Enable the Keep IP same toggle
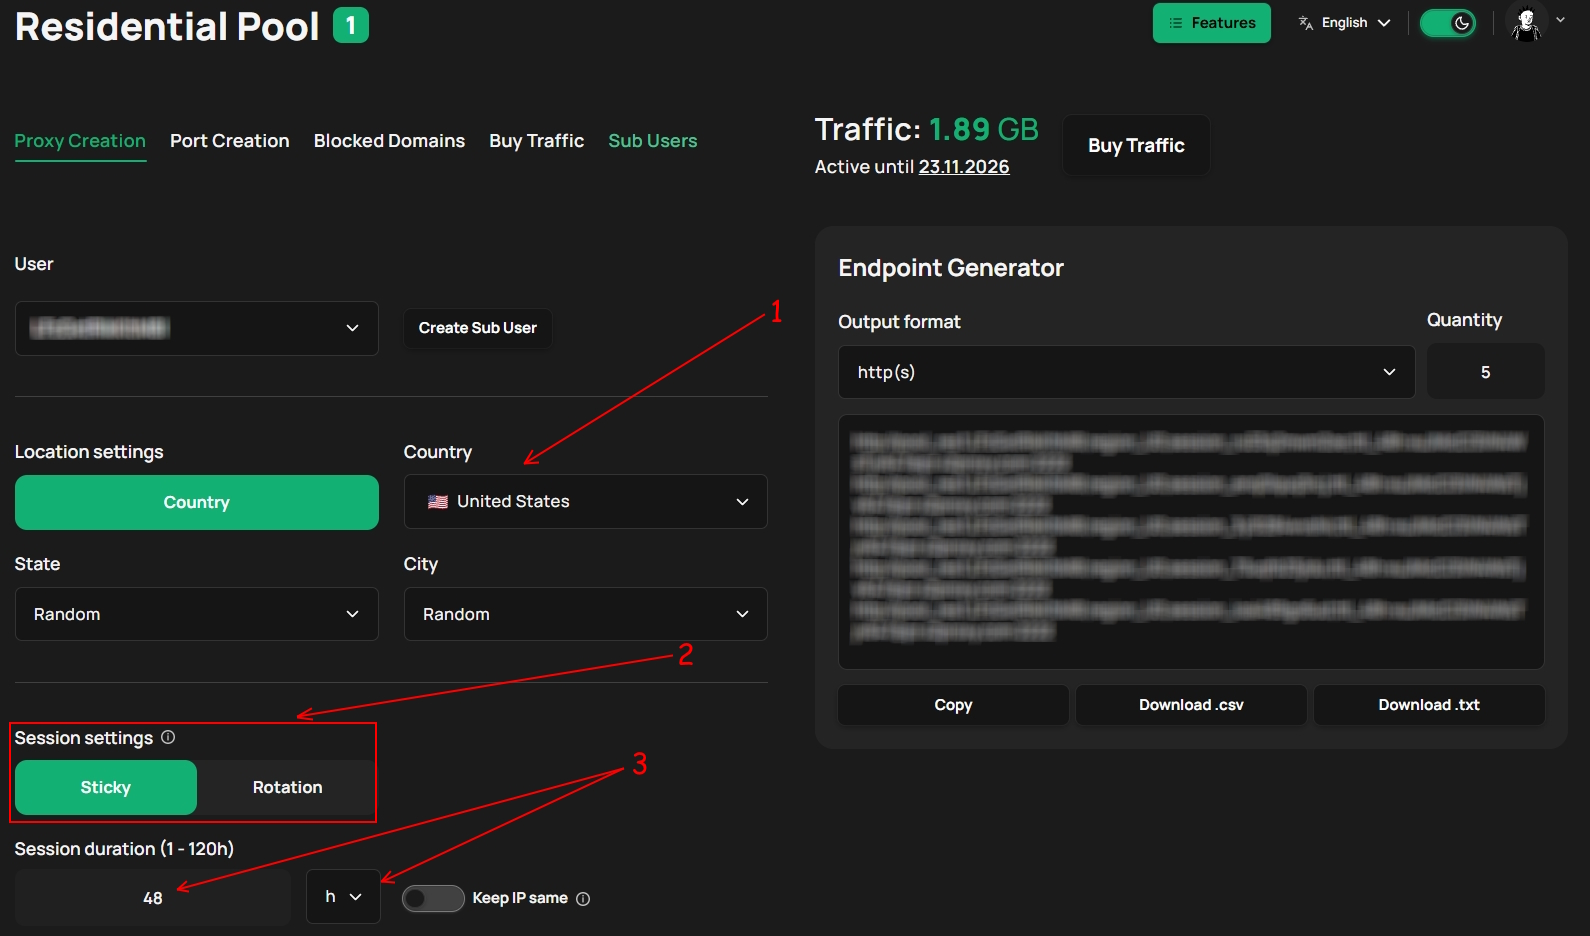 [x=433, y=898]
